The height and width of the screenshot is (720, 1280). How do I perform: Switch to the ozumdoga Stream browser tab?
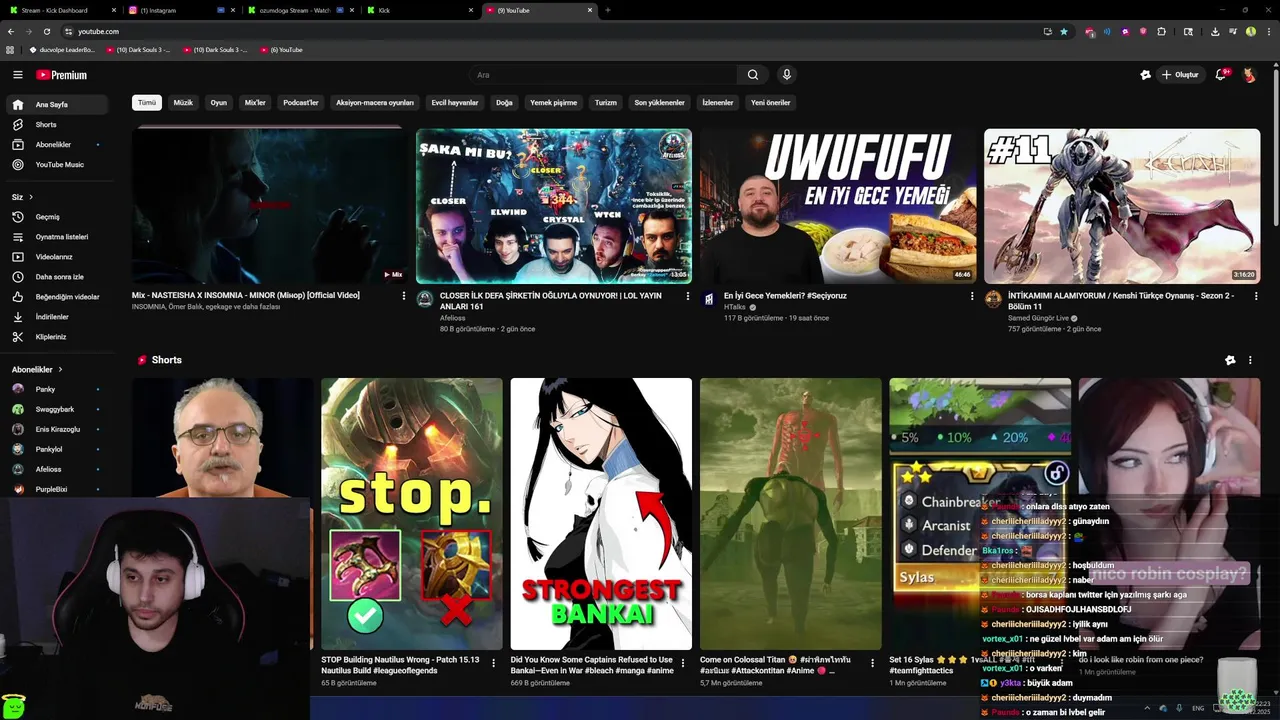pos(299,10)
